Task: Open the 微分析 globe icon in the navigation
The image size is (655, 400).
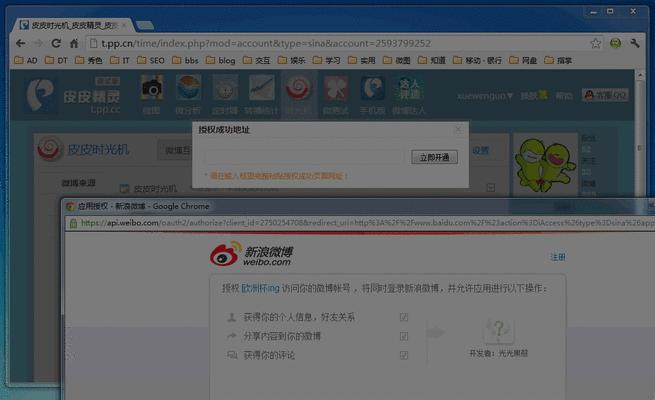Action: coord(188,87)
